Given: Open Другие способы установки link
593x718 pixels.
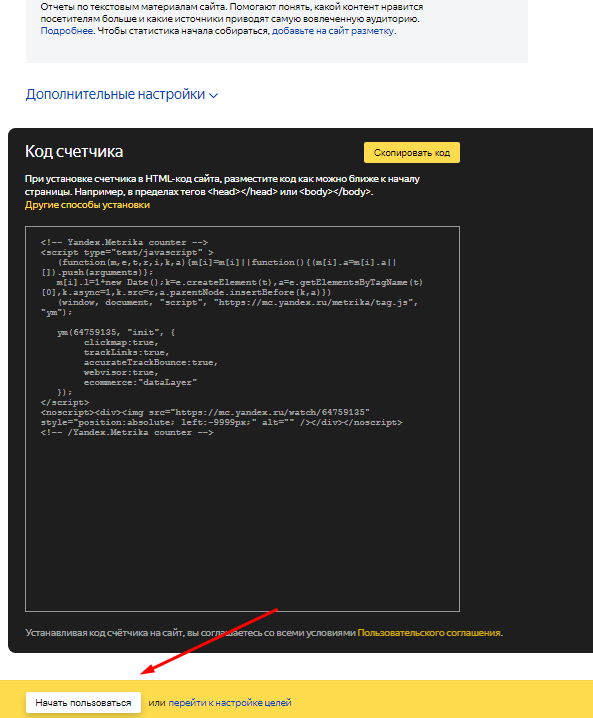Looking at the screenshot, I should 87,205.
